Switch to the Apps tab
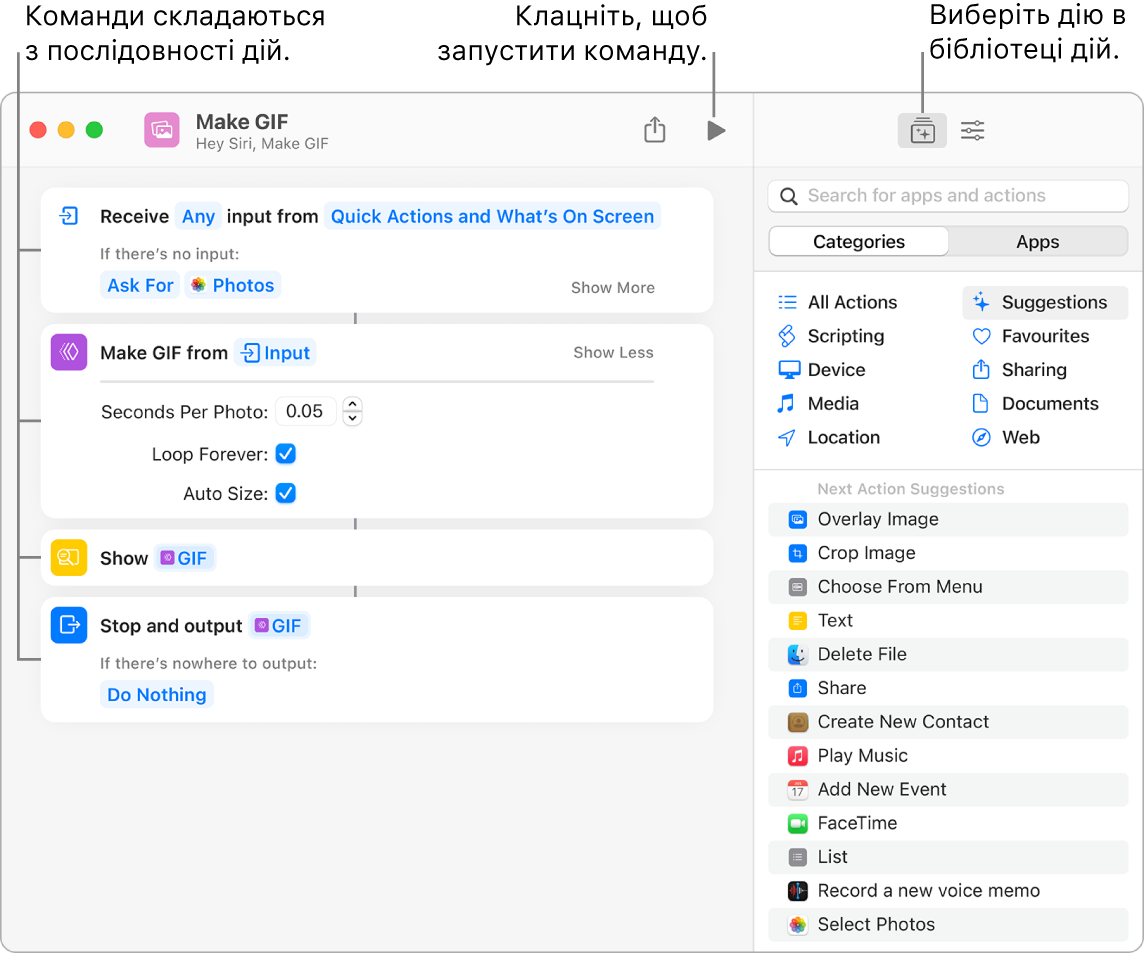 coord(1037,242)
